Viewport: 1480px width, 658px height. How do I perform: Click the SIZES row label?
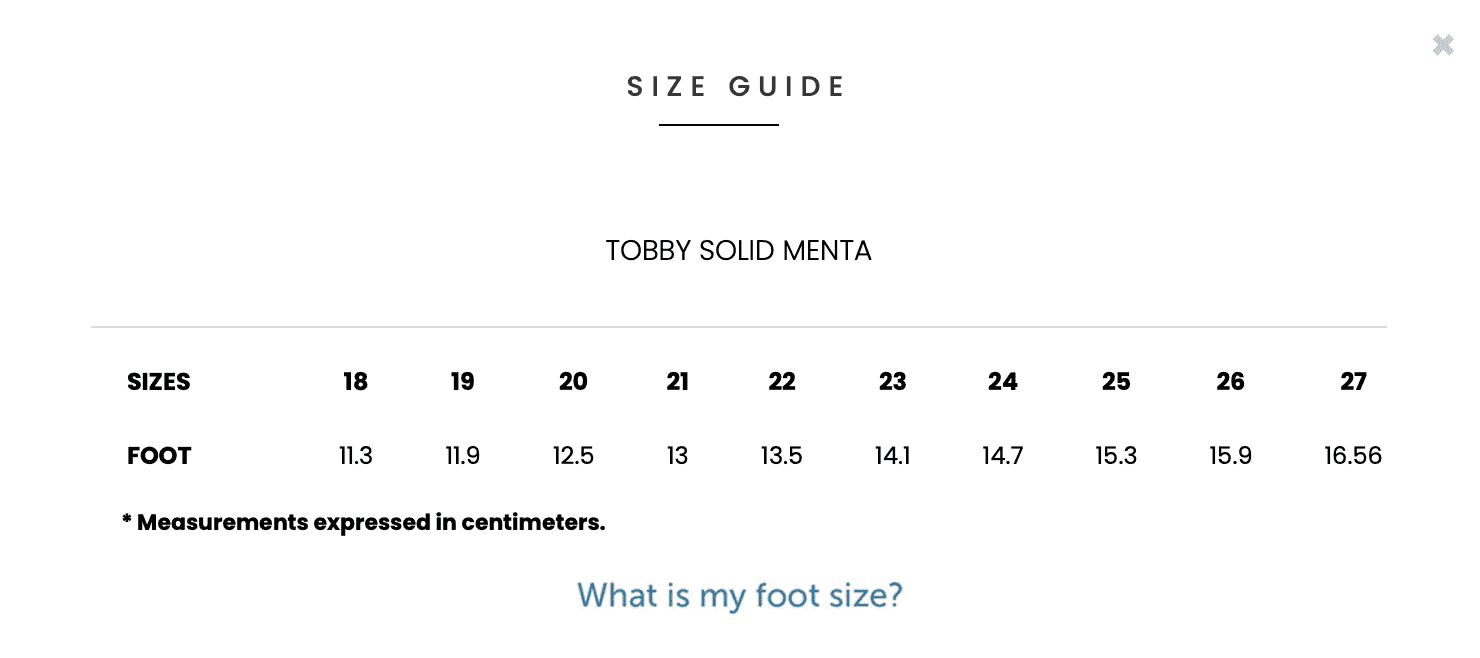click(159, 382)
